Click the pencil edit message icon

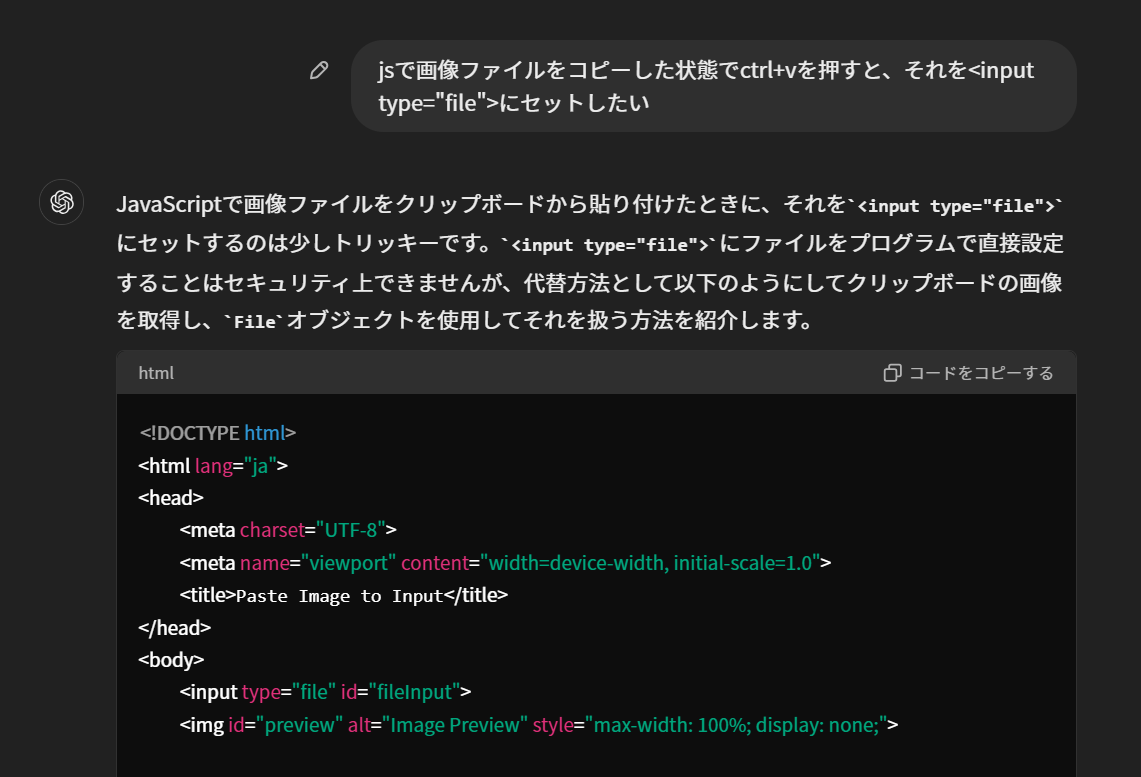coord(319,70)
